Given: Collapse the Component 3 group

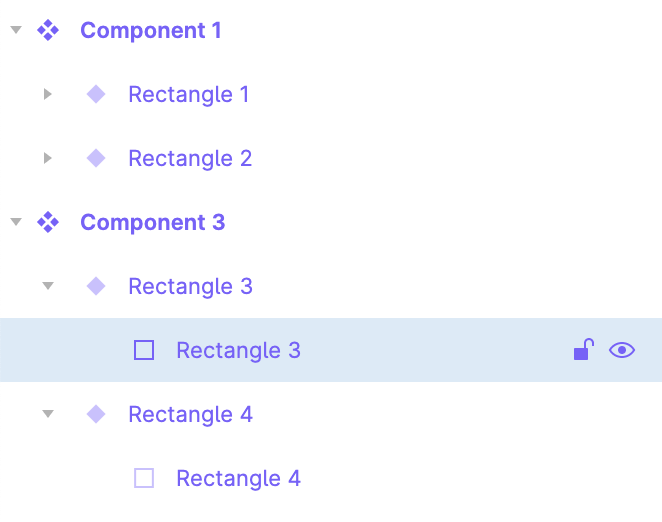Looking at the screenshot, I should click(x=16, y=222).
